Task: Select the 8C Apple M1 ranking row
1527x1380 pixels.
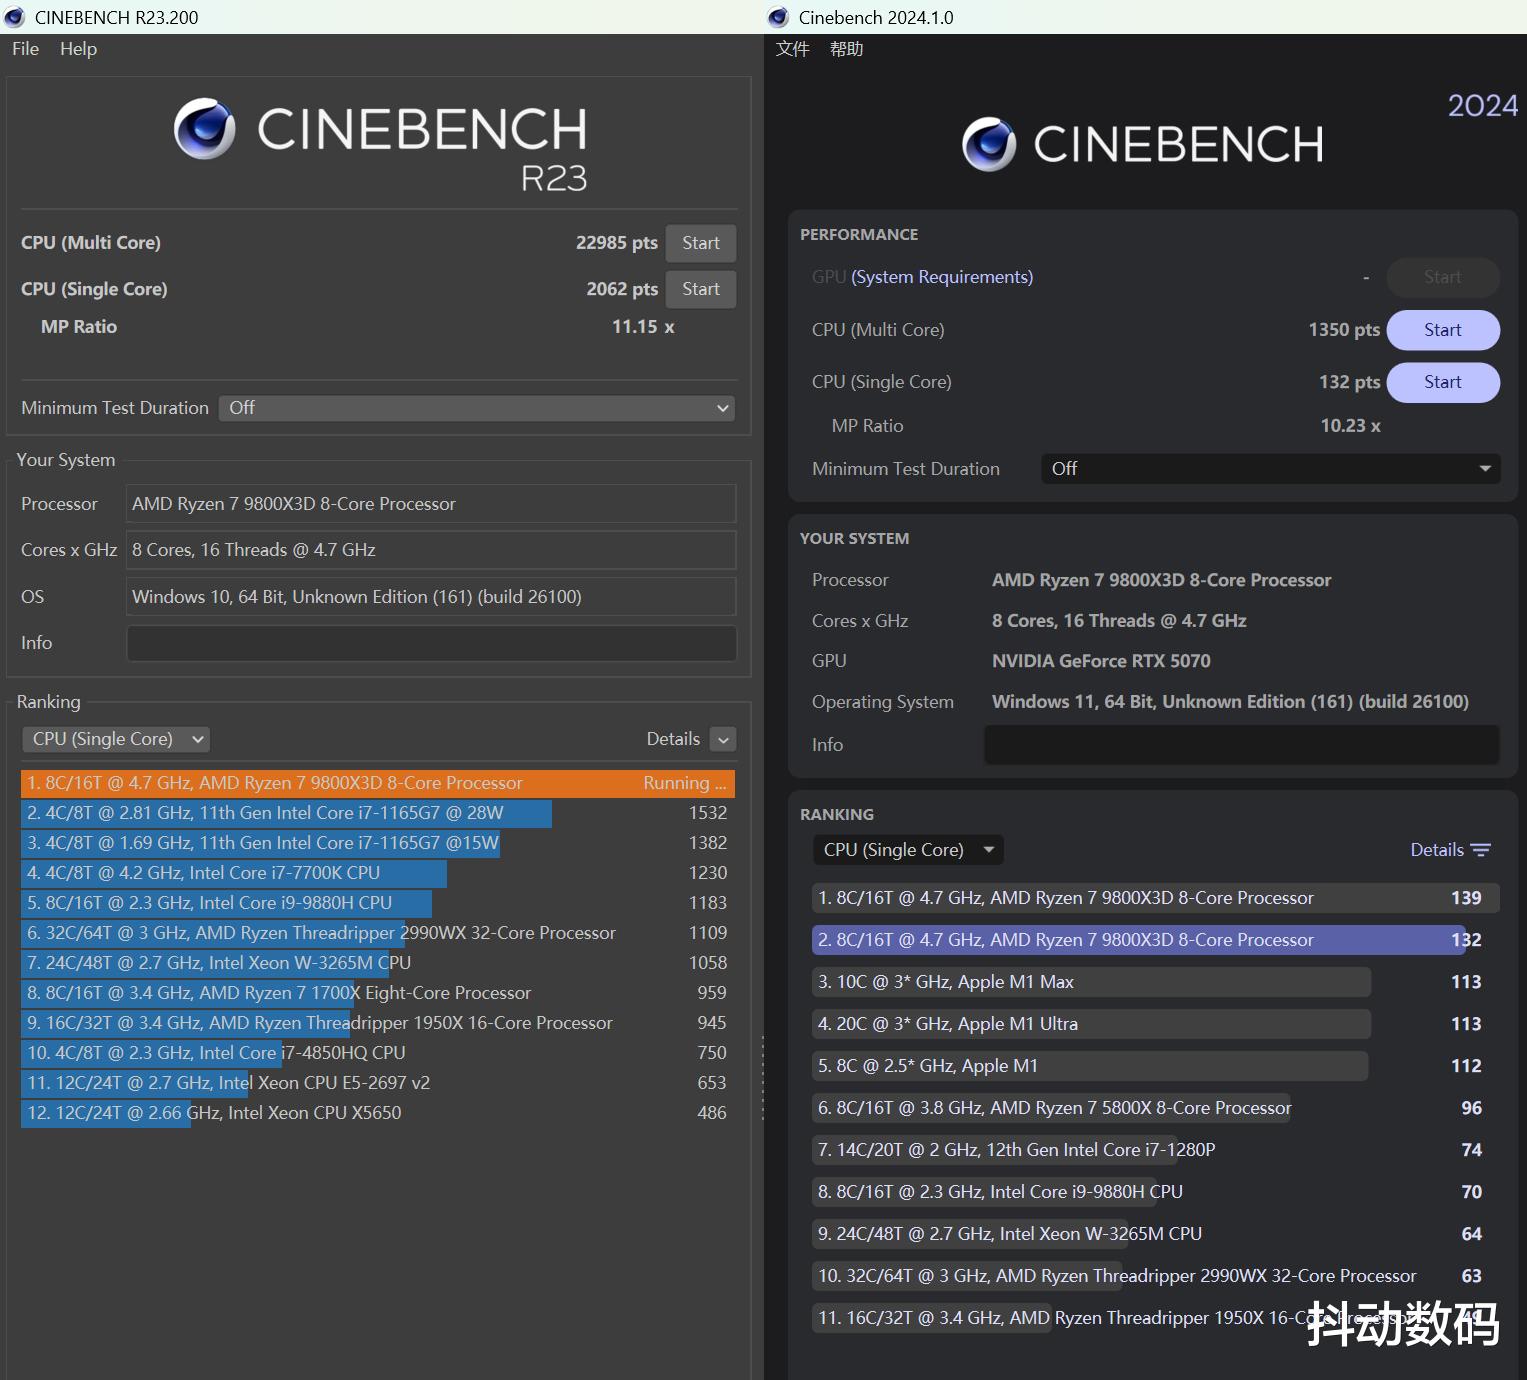Action: point(1155,1066)
